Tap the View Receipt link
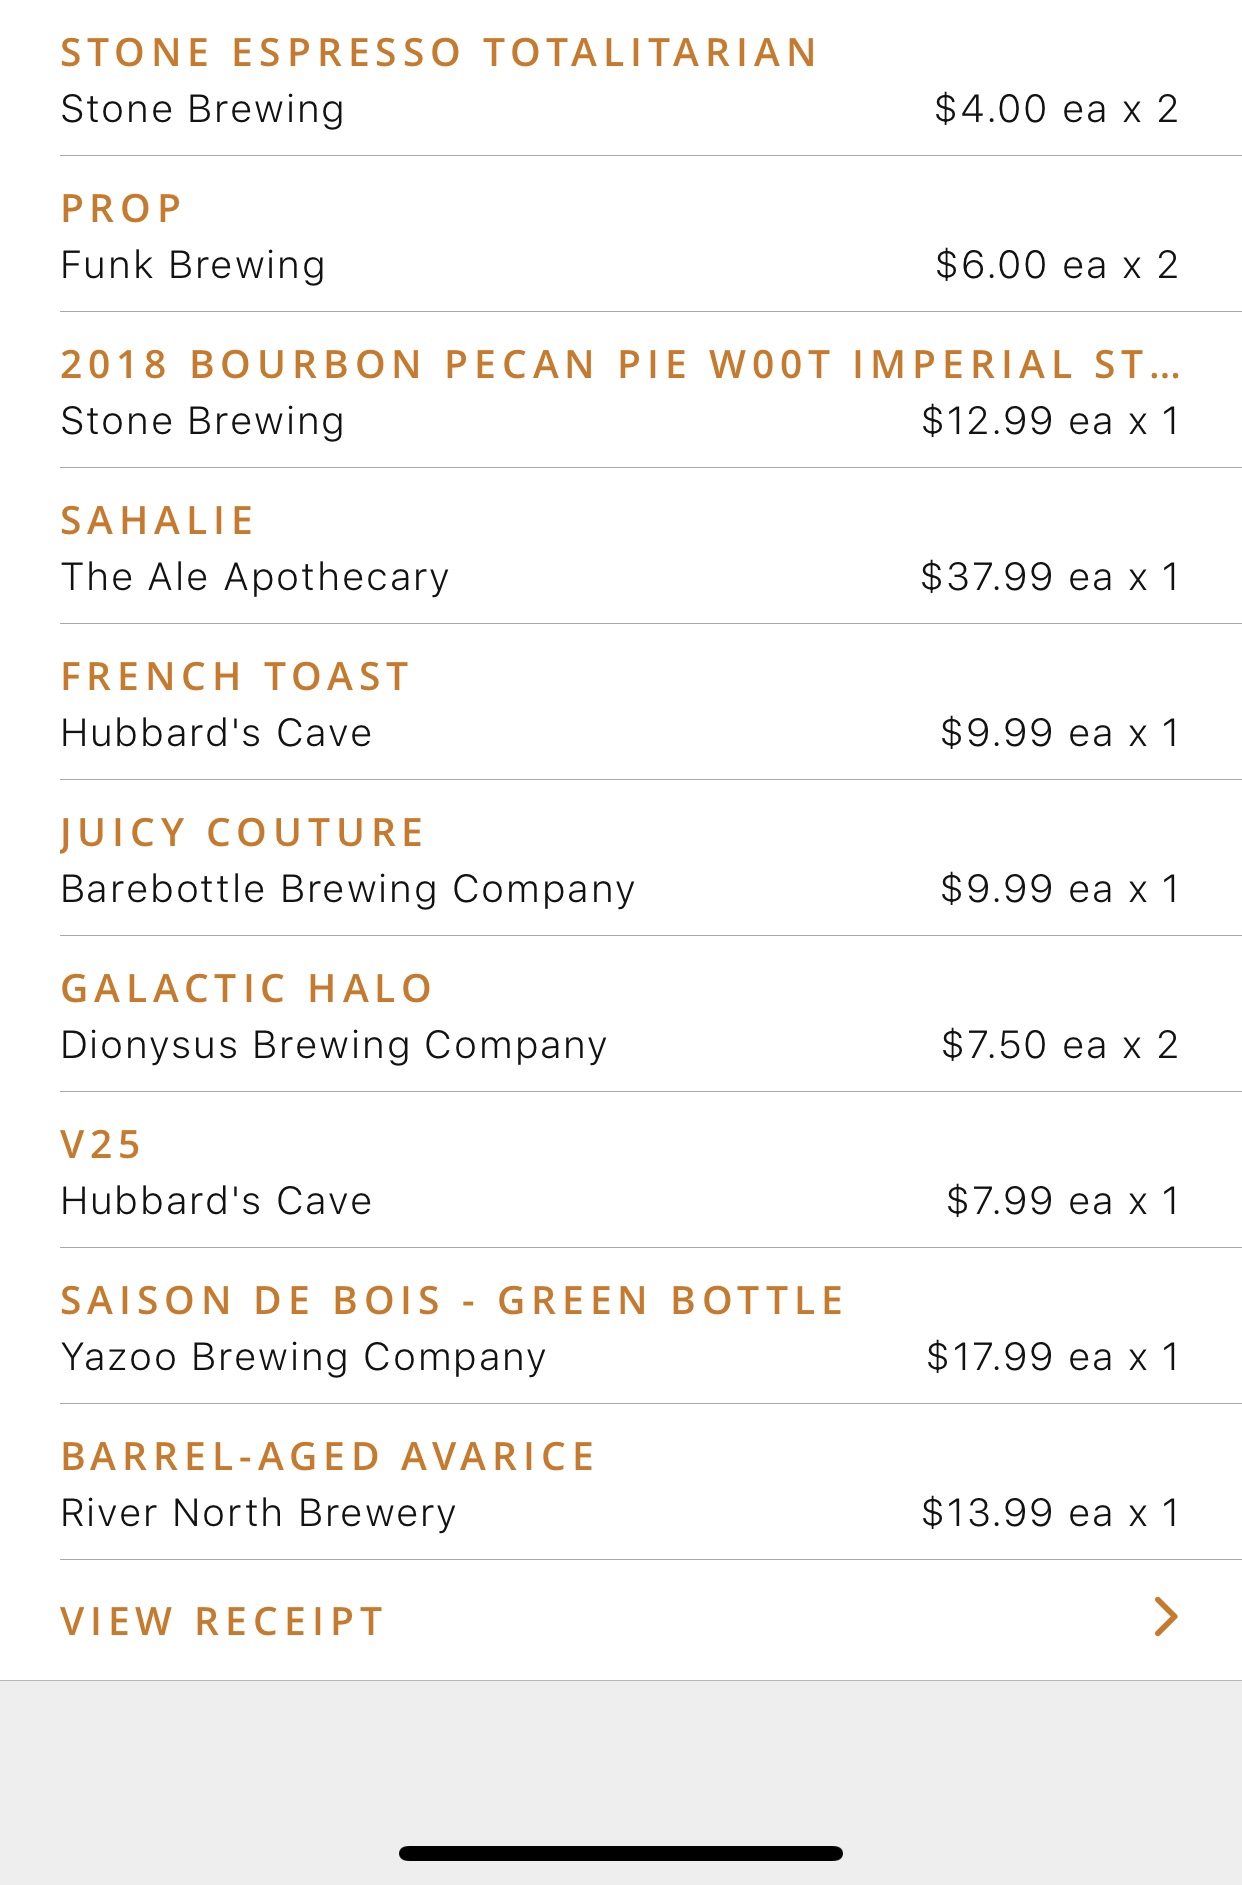1242x1885 pixels. coord(222,1621)
